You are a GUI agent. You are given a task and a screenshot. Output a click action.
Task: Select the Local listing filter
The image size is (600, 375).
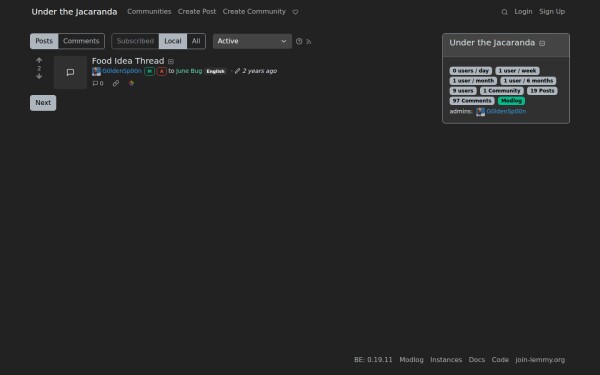point(173,41)
